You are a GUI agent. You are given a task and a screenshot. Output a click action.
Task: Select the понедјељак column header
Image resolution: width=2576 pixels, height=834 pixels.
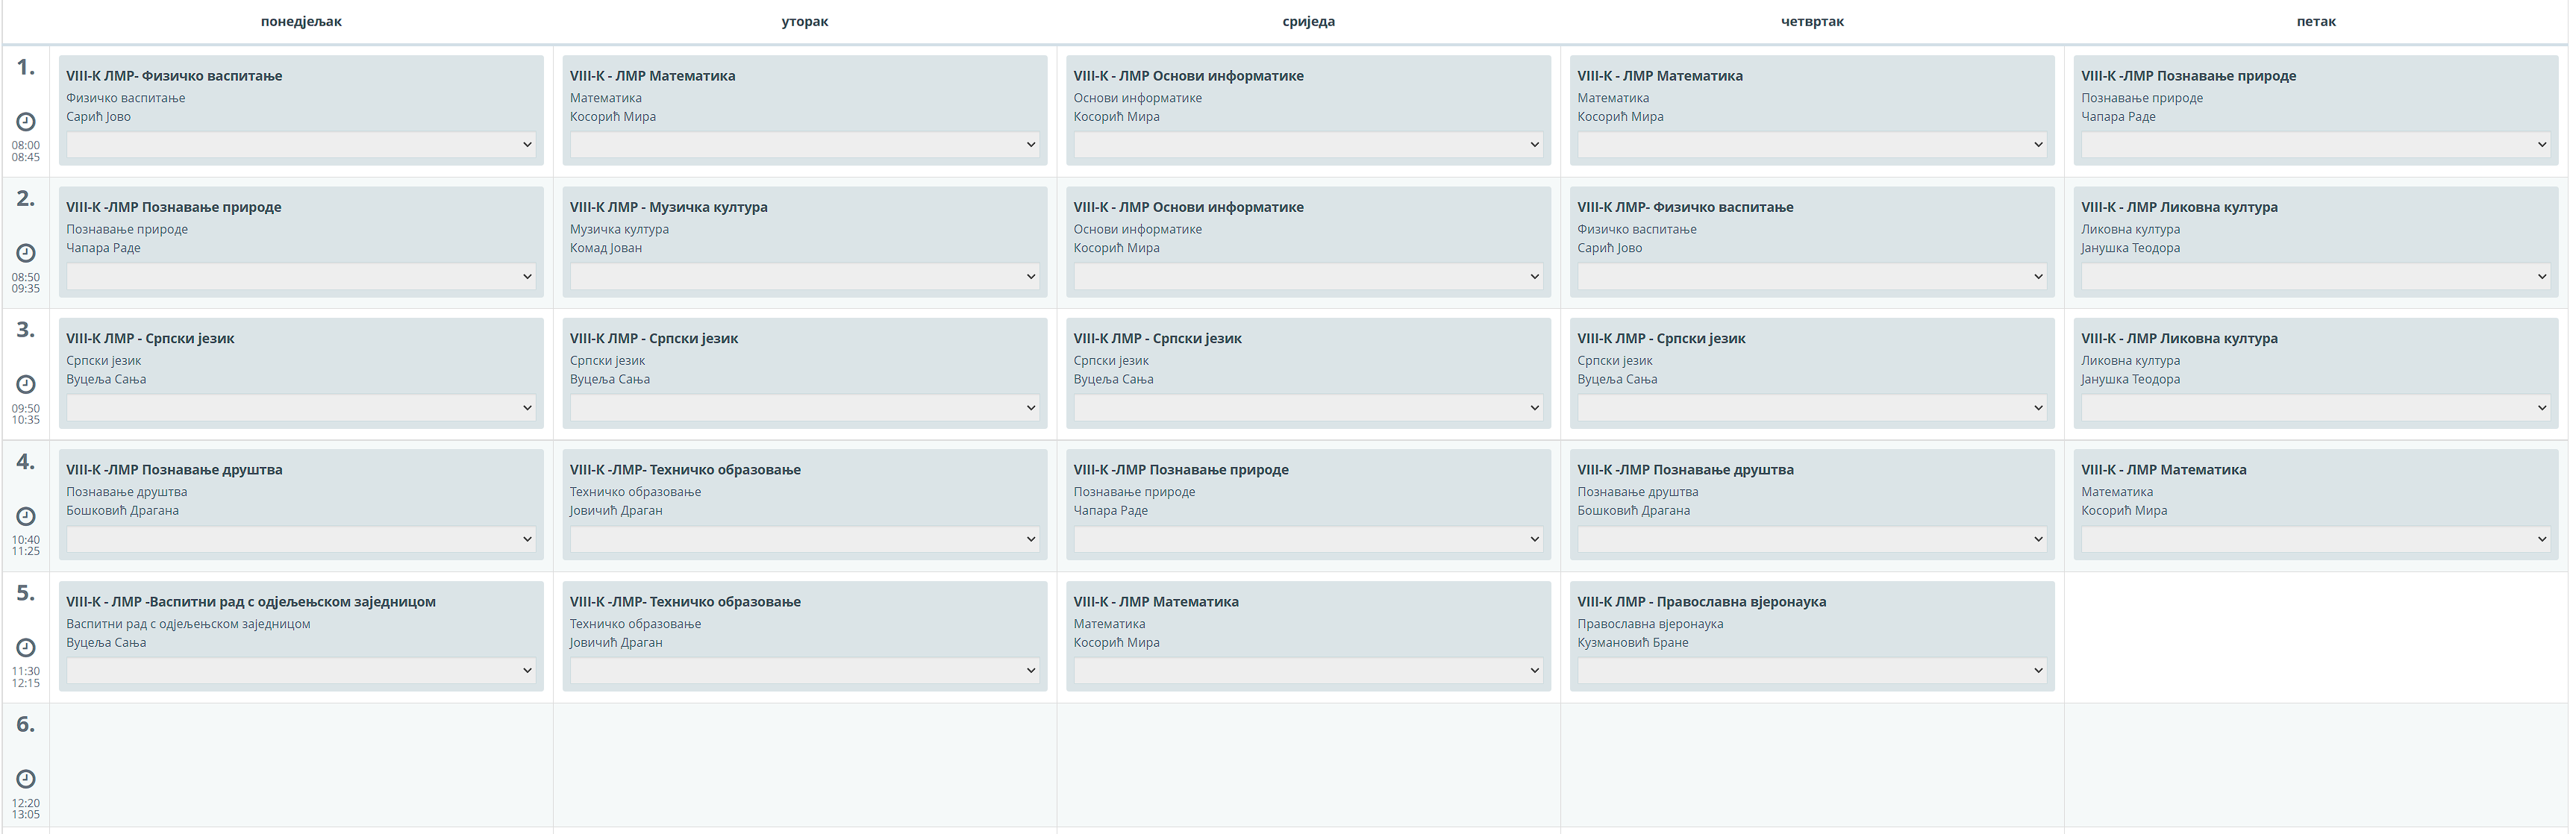301,21
